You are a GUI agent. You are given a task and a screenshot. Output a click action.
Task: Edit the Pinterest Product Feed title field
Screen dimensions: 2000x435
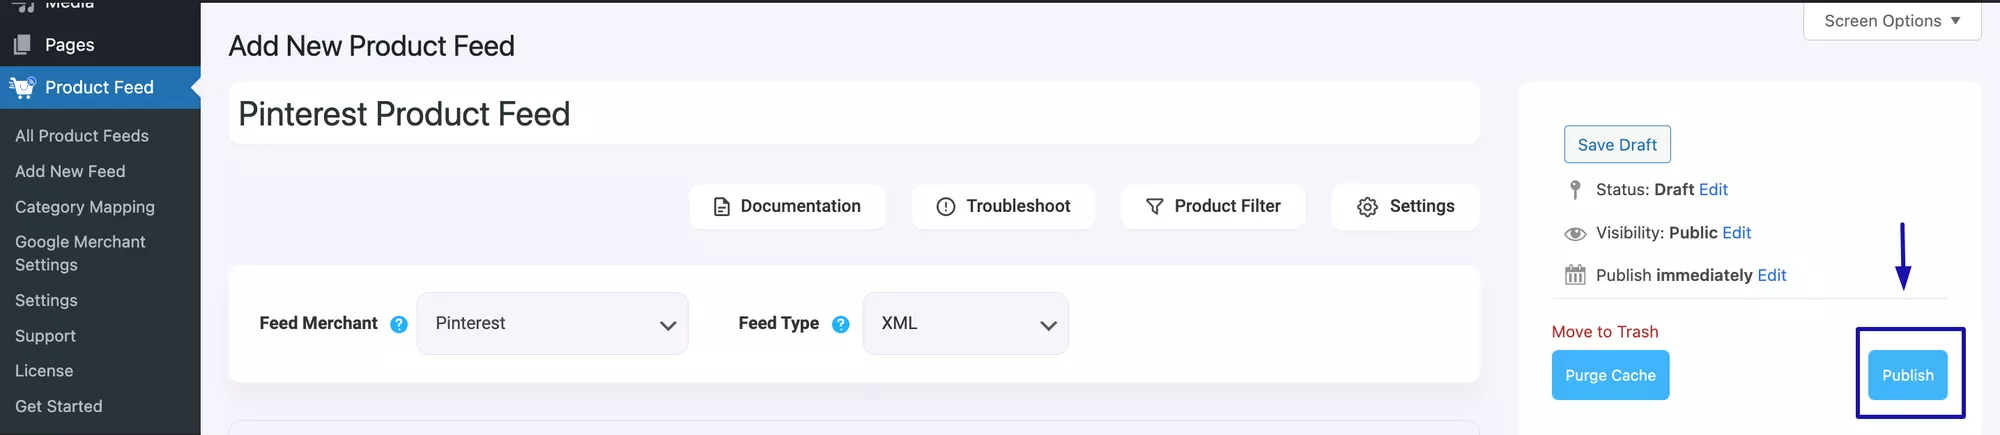[x=854, y=113]
